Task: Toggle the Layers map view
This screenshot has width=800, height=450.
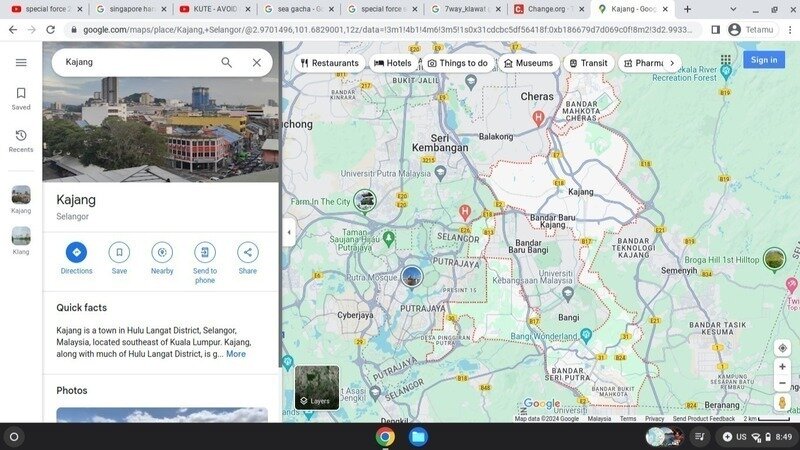Action: [x=316, y=388]
